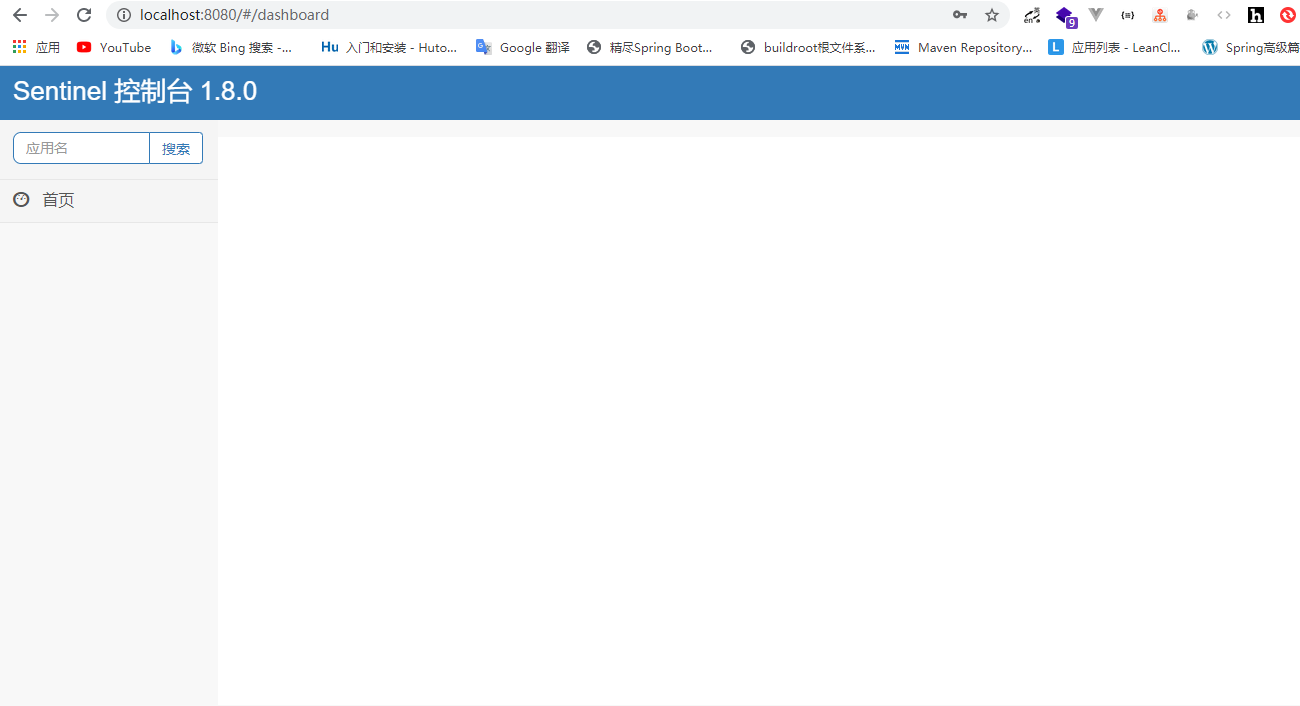Open the black 'h' extension icon
This screenshot has height=706, width=1300.
point(1256,15)
